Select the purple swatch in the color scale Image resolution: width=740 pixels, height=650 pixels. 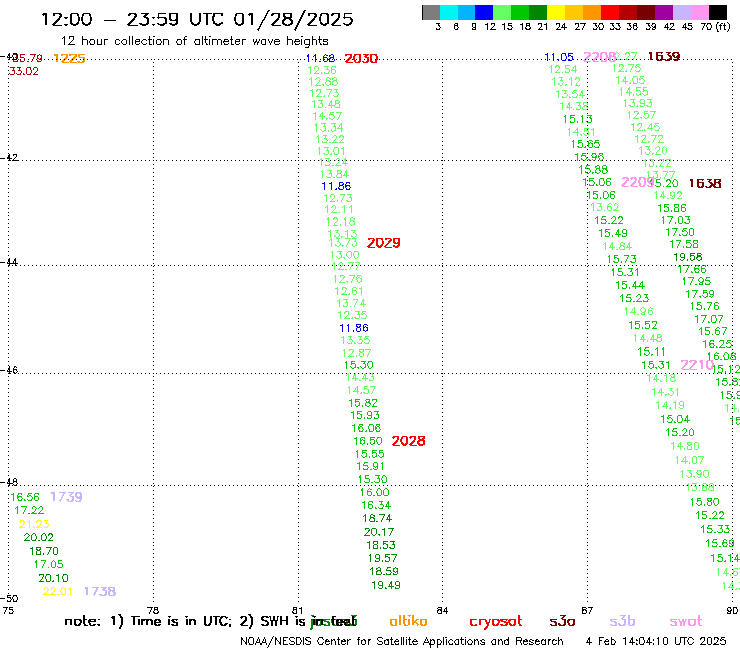[x=664, y=12]
